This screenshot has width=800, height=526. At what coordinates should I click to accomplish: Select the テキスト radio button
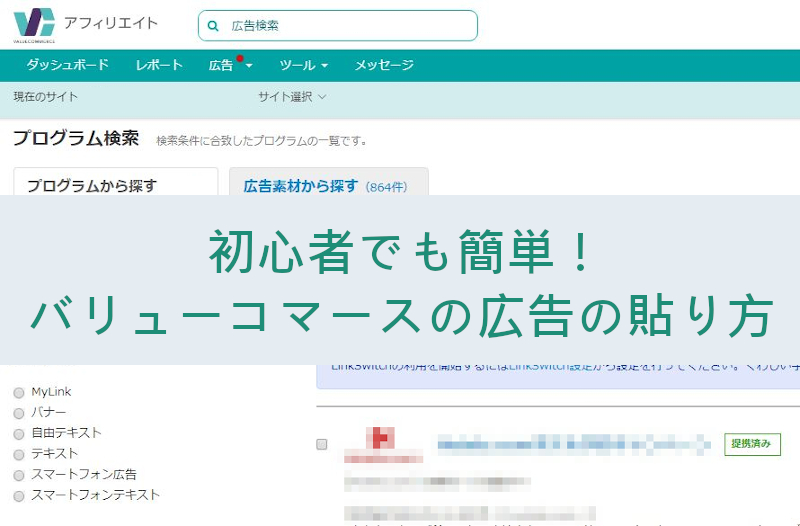tap(19, 454)
